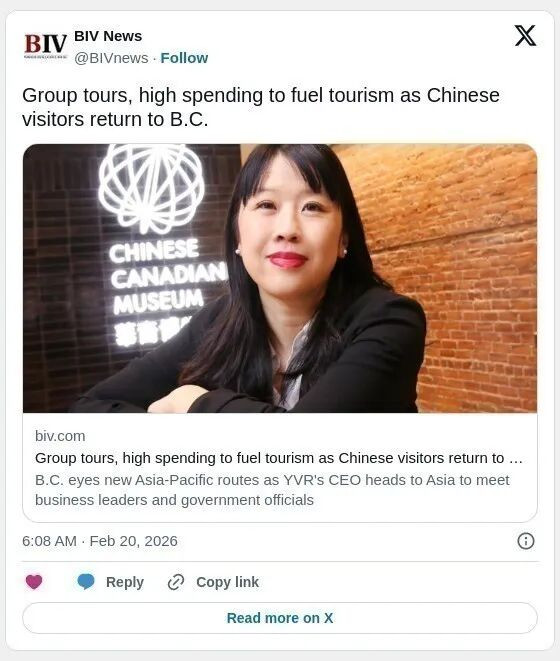
Task: Open the BIV News display name
Action: tap(108, 36)
